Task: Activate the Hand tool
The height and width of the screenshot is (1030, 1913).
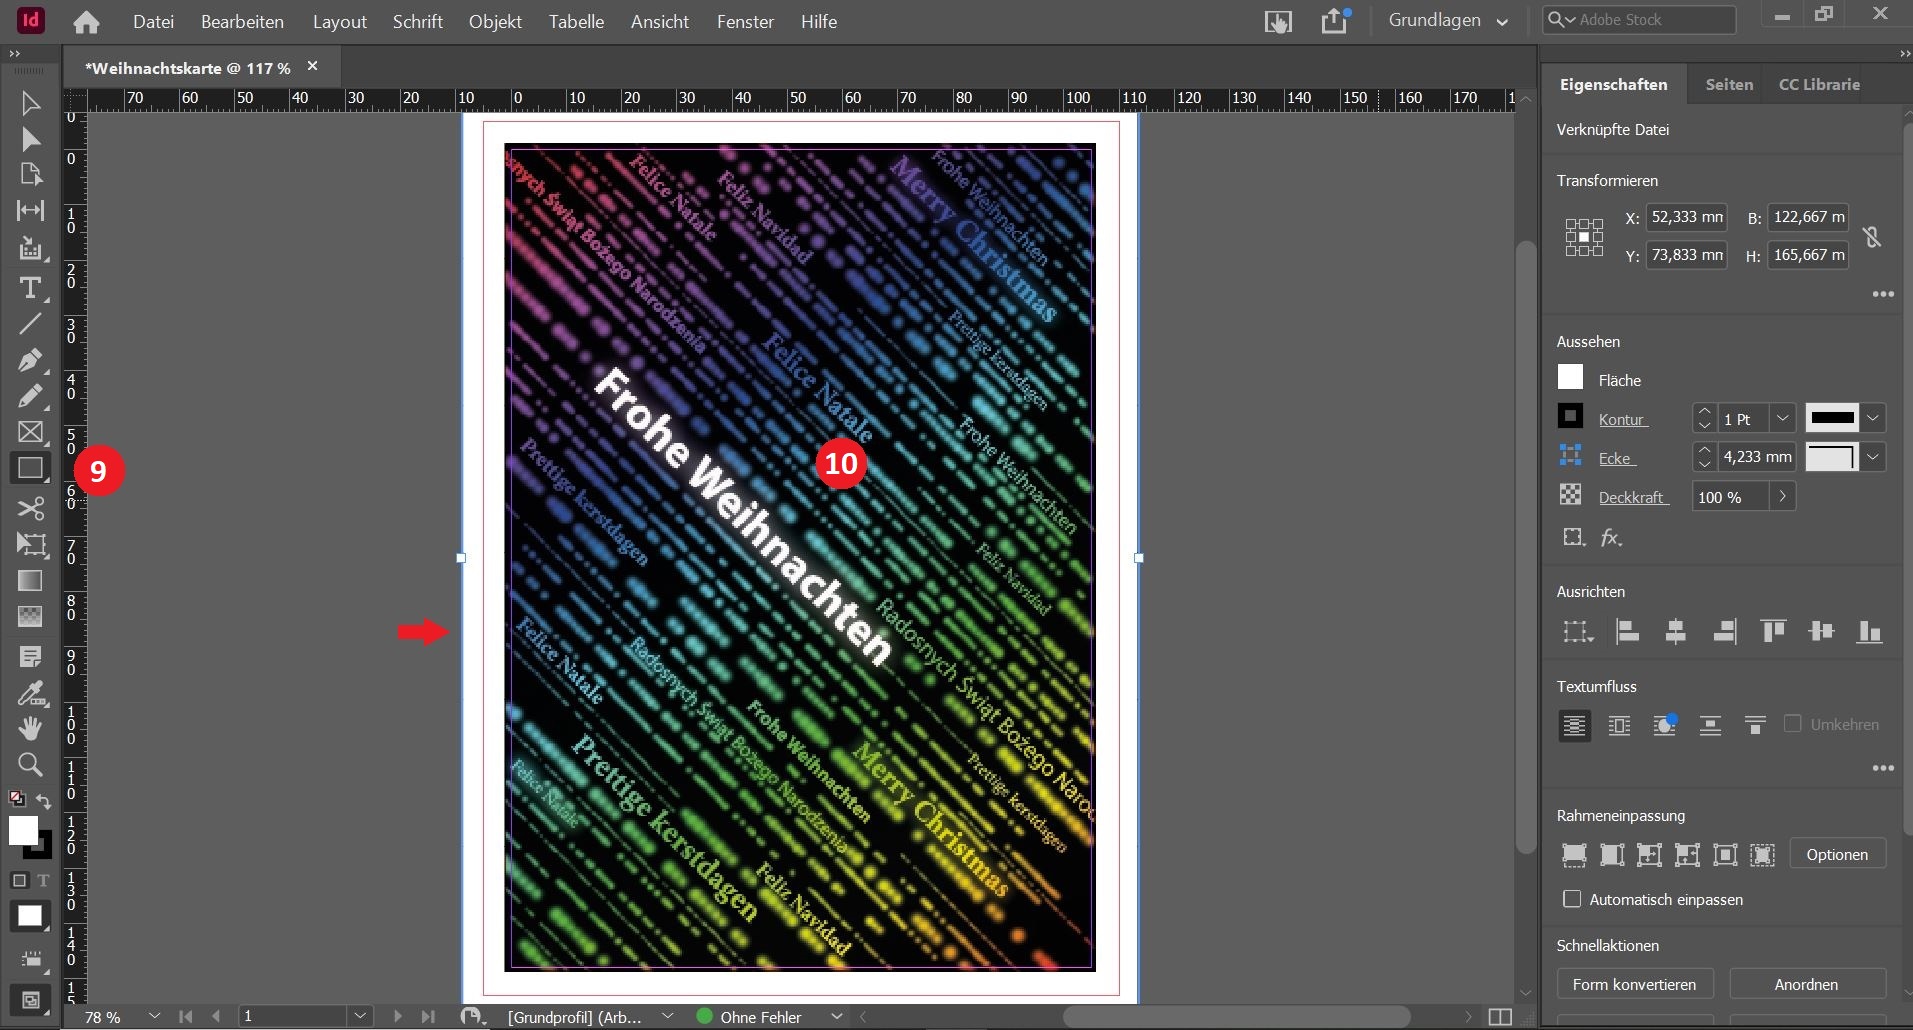Action: (x=30, y=728)
